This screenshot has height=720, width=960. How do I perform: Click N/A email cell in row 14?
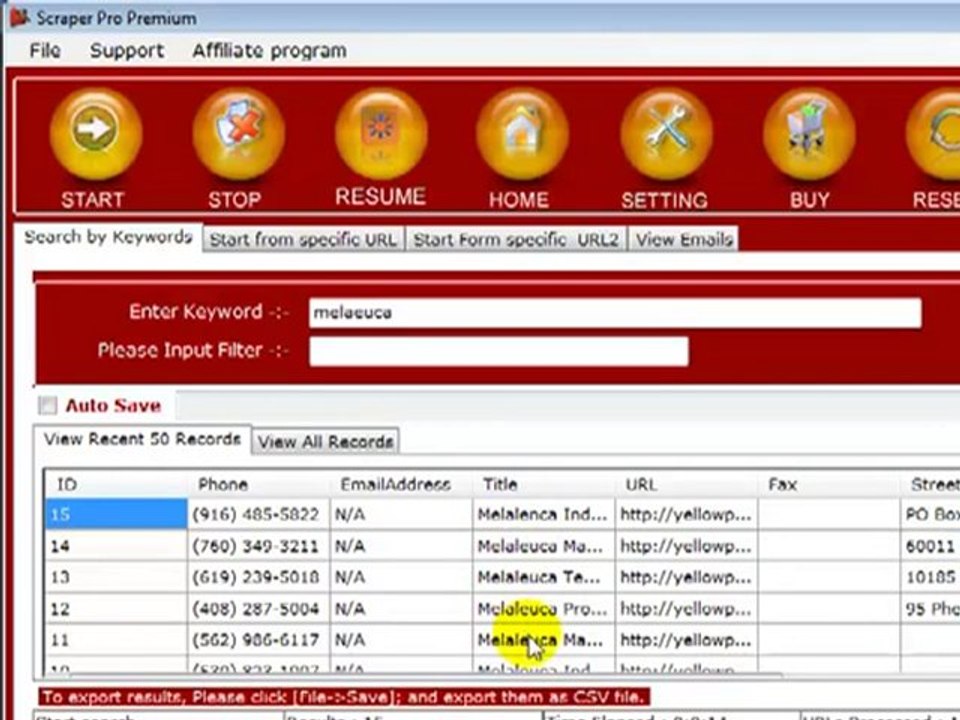pyautogui.click(x=401, y=546)
